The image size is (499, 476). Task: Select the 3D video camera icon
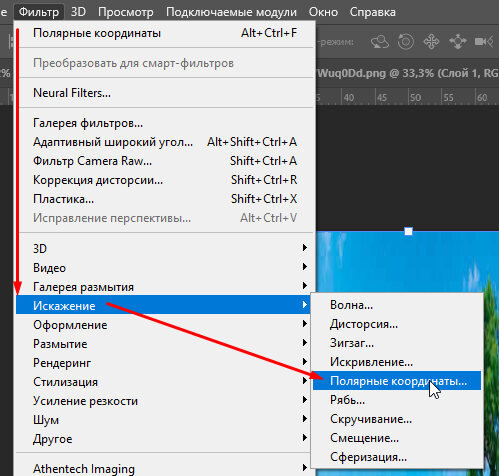click(x=484, y=42)
